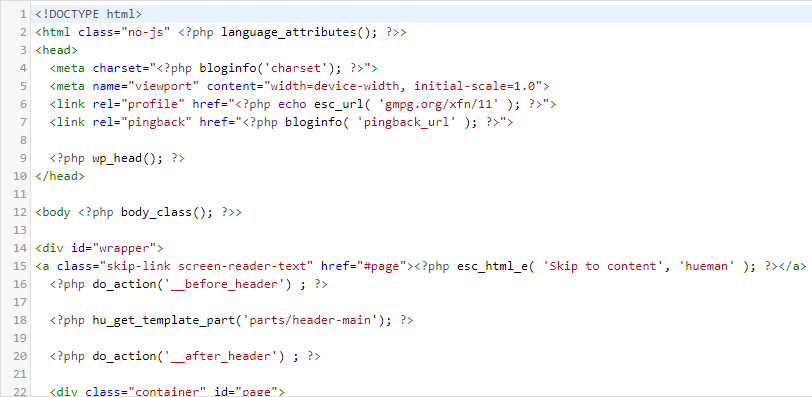812x397 pixels.
Task: Click the 'hueman' text domain string
Action: point(707,266)
